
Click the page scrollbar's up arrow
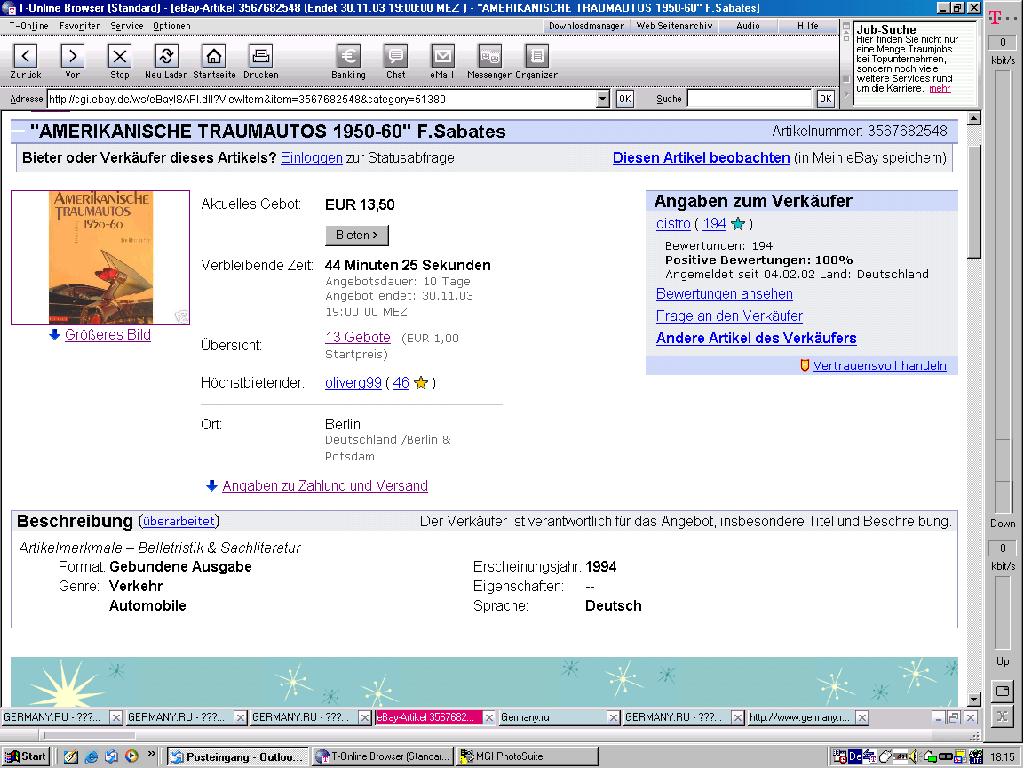point(974,118)
